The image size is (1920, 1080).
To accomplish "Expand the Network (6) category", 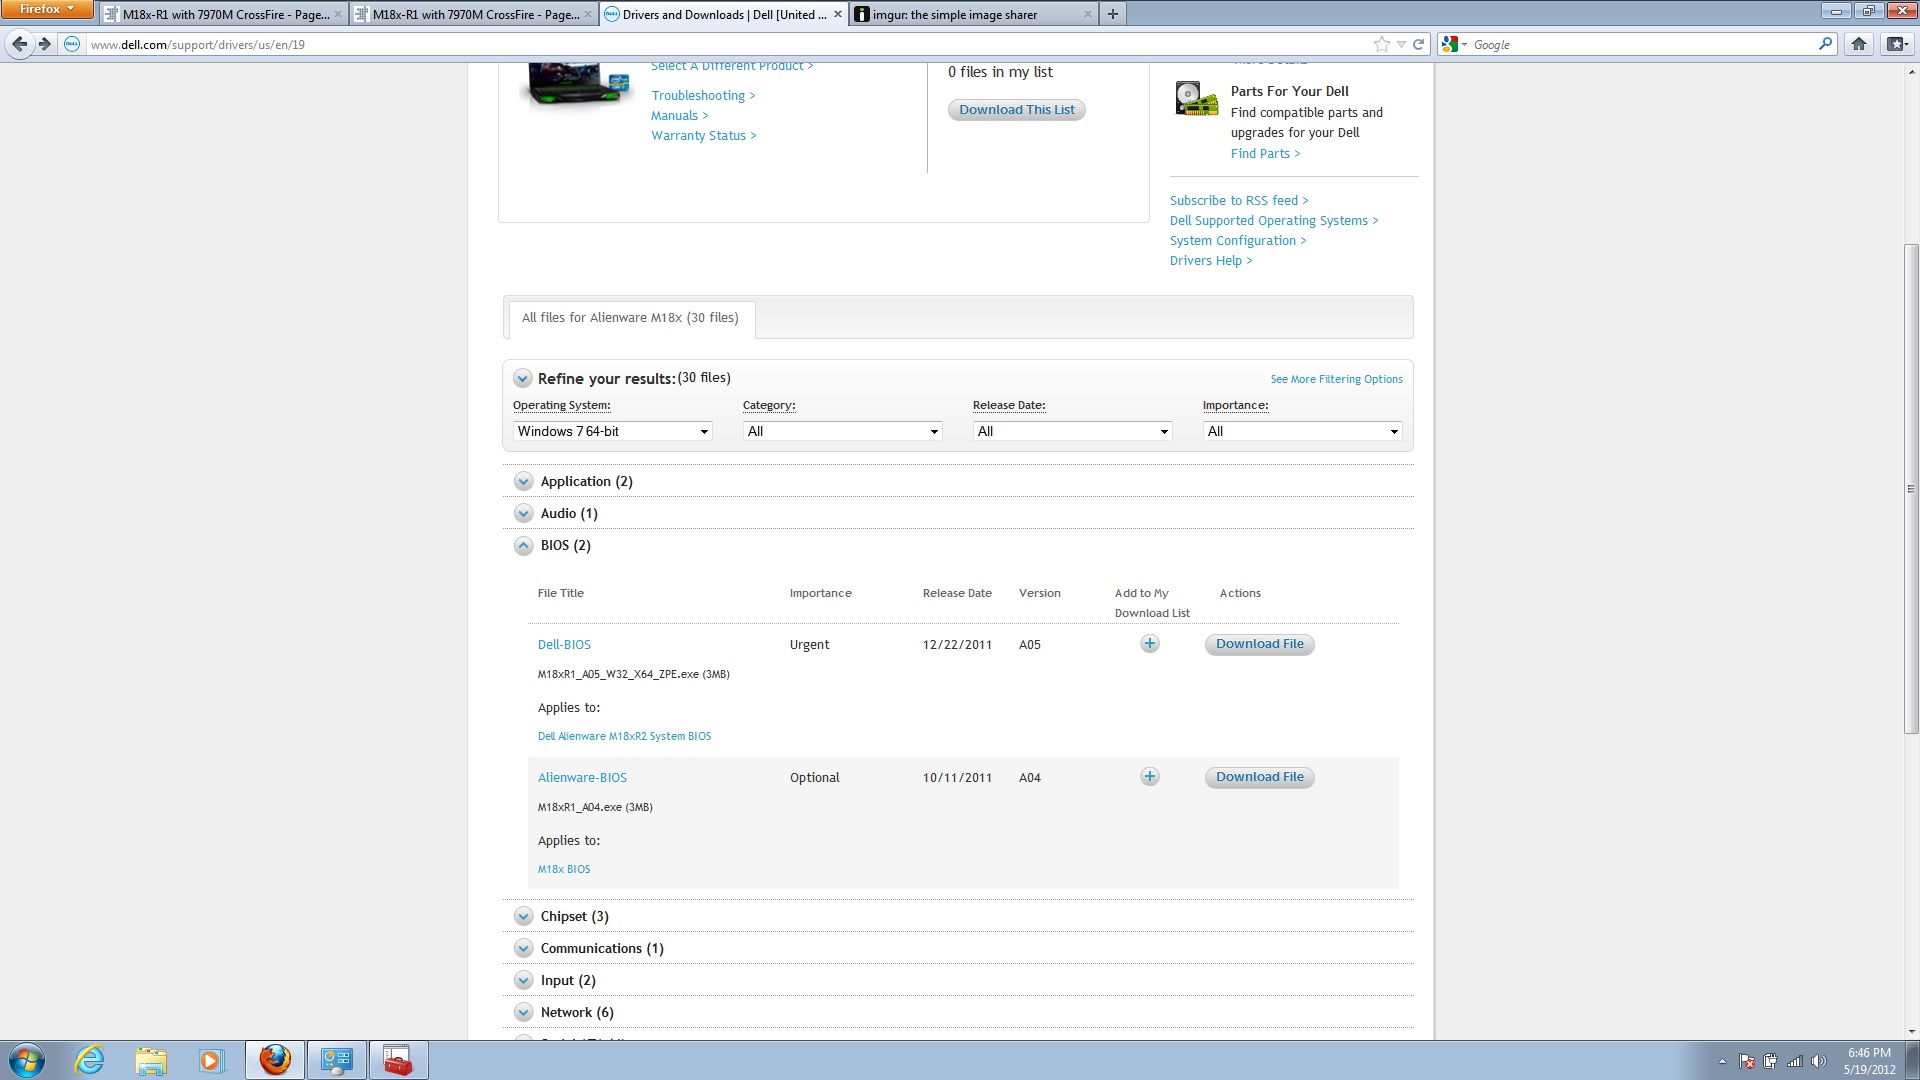I will 523,1013.
